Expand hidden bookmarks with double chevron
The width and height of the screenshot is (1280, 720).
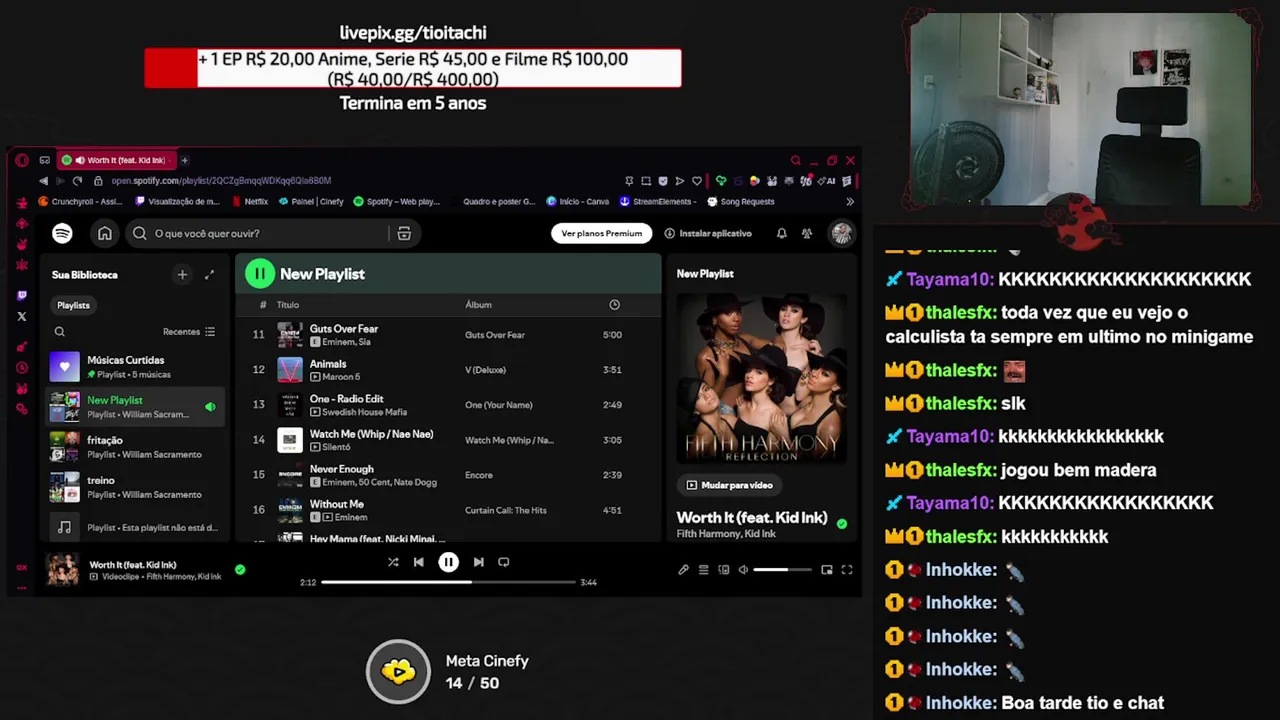(850, 201)
